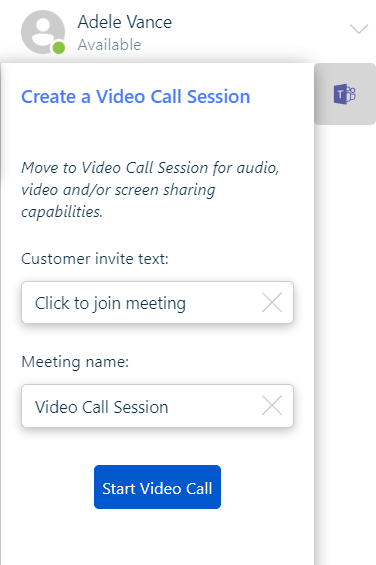Click the 'Meeting name:' label
The height and width of the screenshot is (565, 376).
point(75,362)
